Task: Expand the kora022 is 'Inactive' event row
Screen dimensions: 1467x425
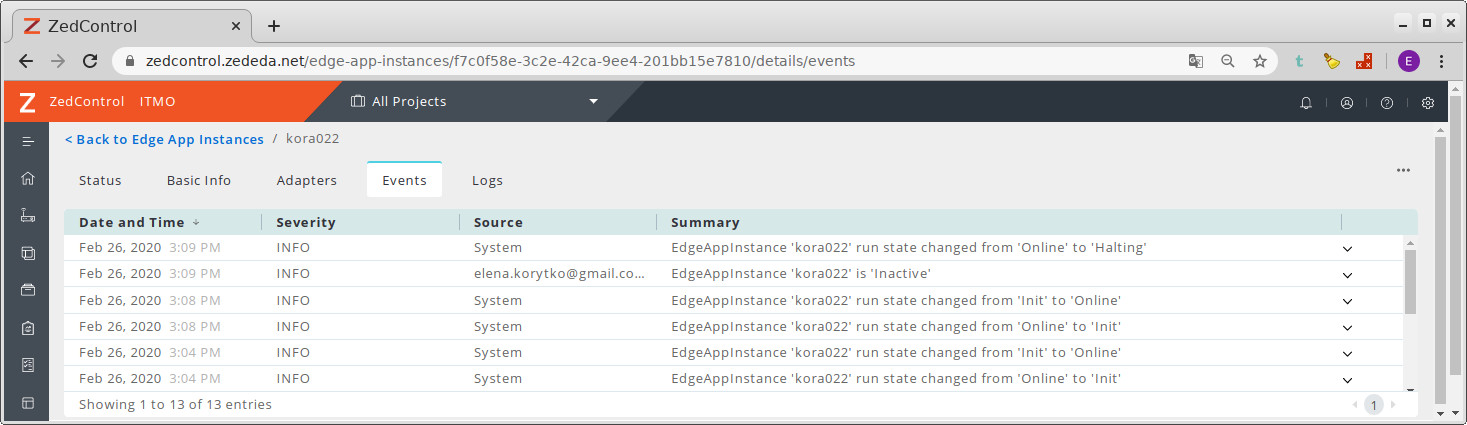Action: [1347, 275]
